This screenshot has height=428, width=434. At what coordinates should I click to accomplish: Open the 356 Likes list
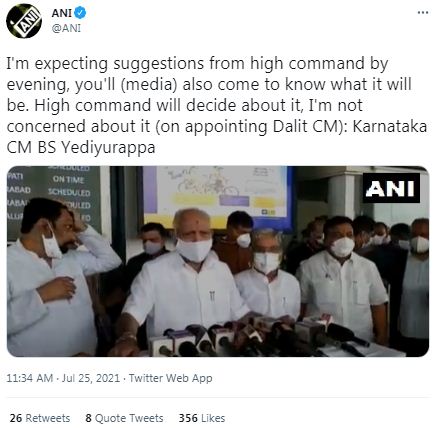pos(202,418)
